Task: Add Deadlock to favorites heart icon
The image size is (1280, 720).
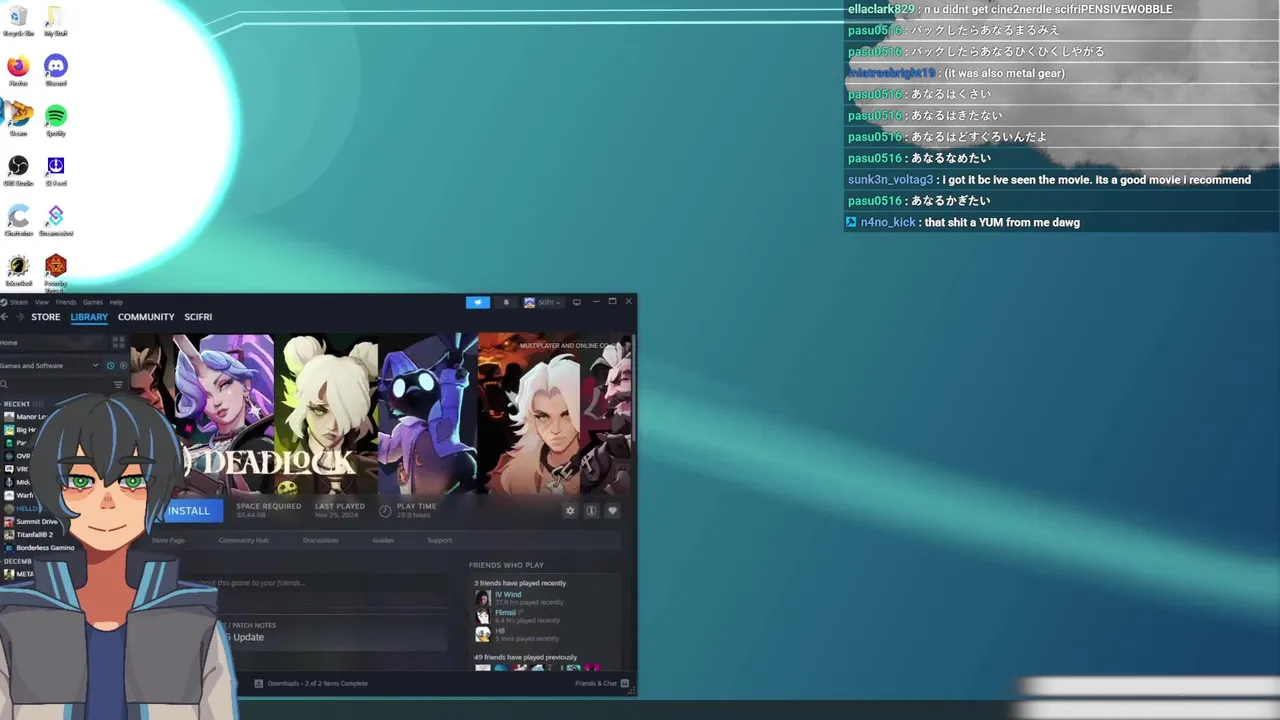Action: click(612, 511)
